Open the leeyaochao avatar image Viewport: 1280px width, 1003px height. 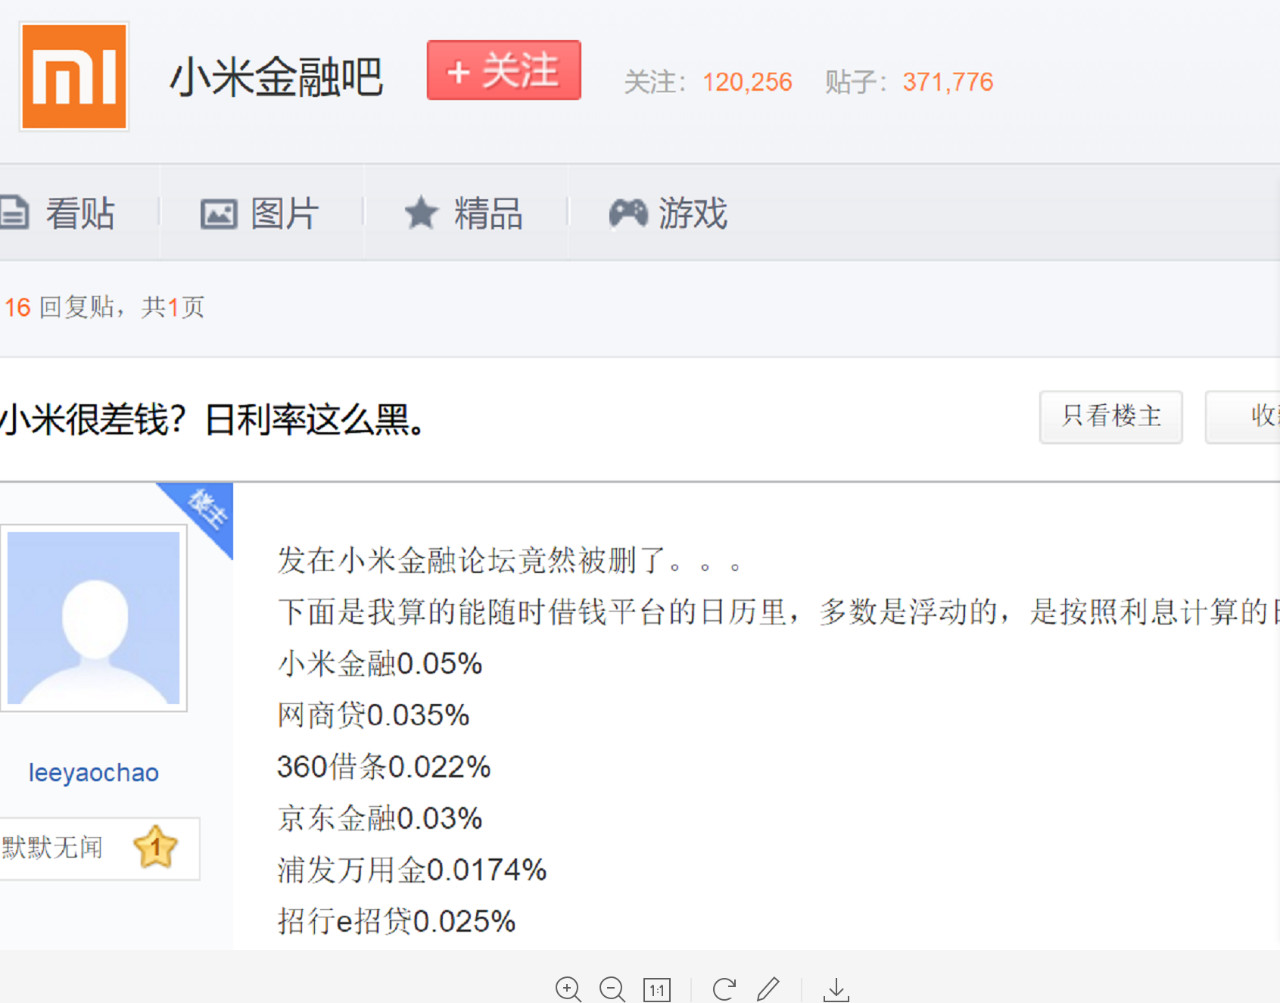(94, 618)
